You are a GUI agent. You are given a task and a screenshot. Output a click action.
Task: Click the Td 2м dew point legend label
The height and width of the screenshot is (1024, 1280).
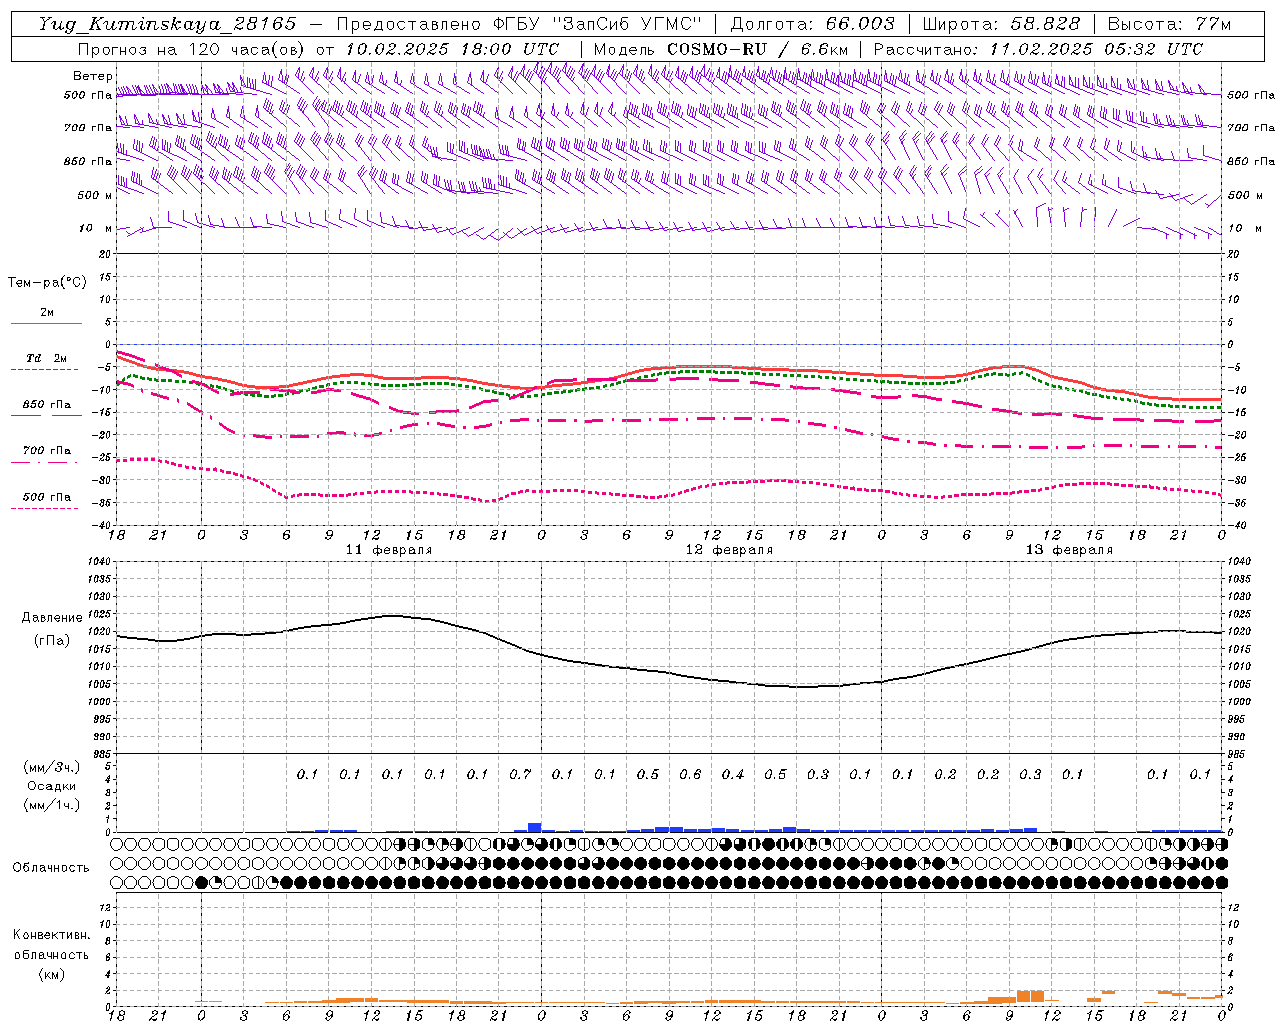[x=46, y=358]
